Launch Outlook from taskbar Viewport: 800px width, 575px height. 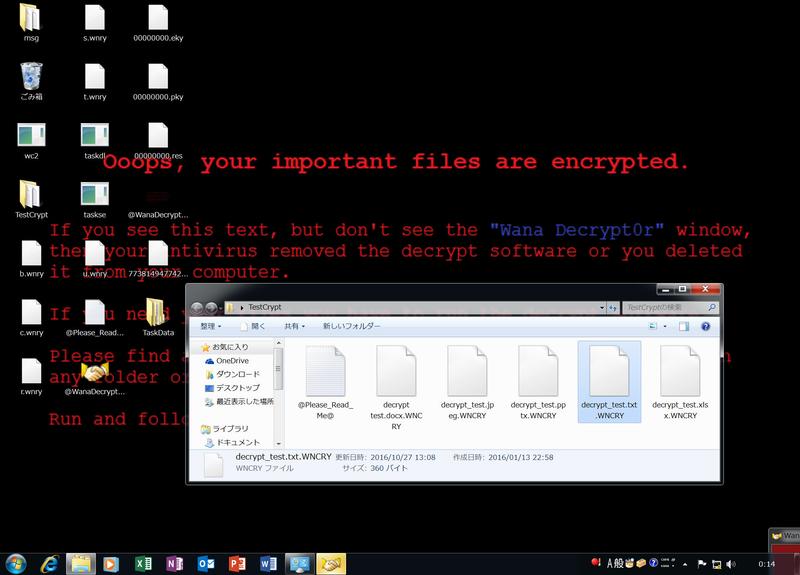(x=206, y=564)
